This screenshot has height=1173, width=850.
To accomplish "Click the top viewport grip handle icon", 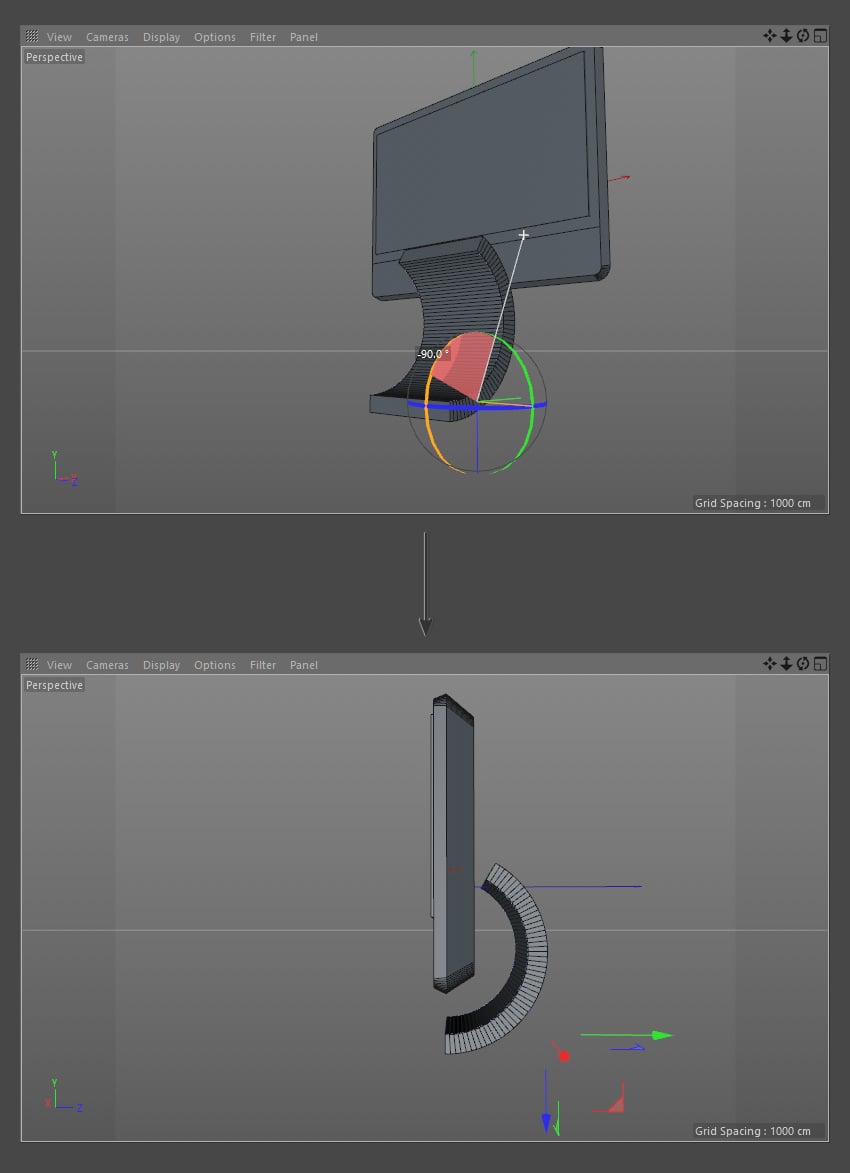I will [31, 36].
